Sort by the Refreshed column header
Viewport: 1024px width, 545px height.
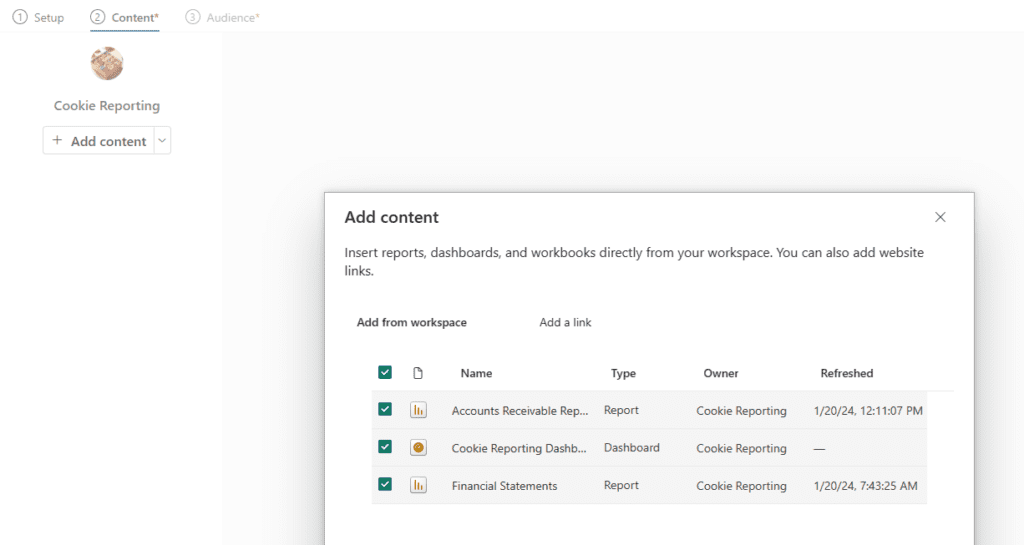(846, 373)
